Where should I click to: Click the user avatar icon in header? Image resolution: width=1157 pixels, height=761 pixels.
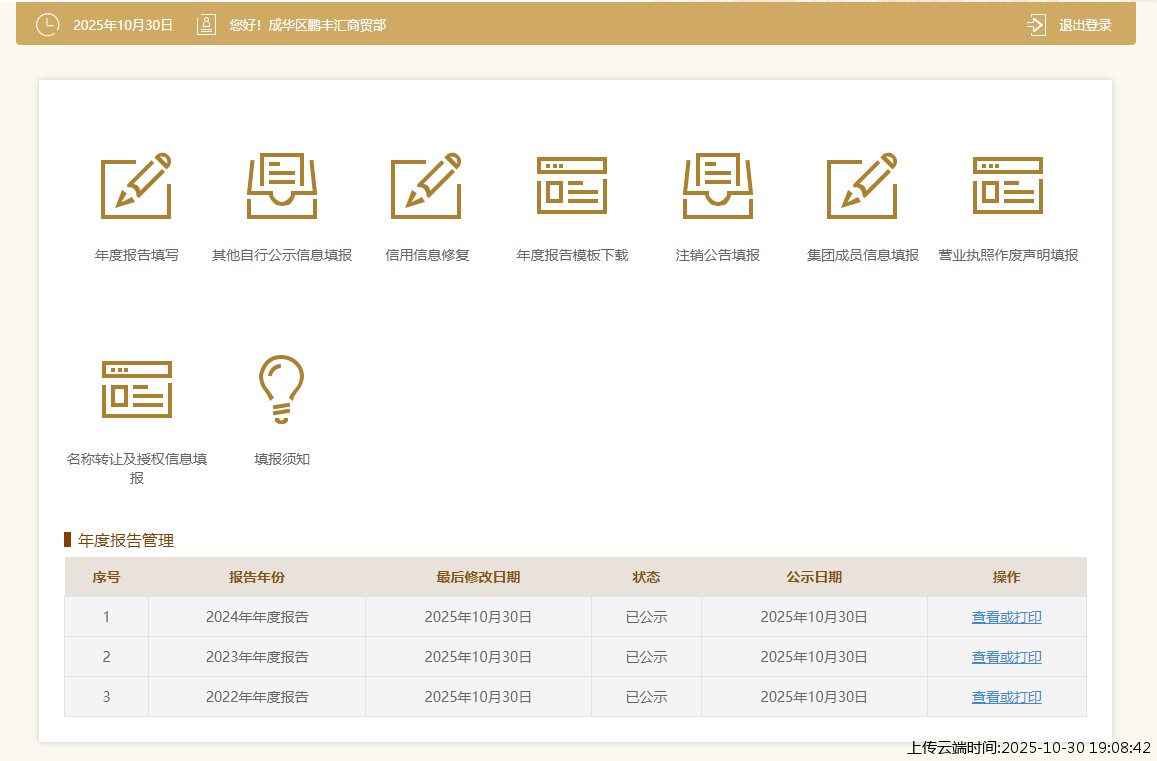[206, 25]
